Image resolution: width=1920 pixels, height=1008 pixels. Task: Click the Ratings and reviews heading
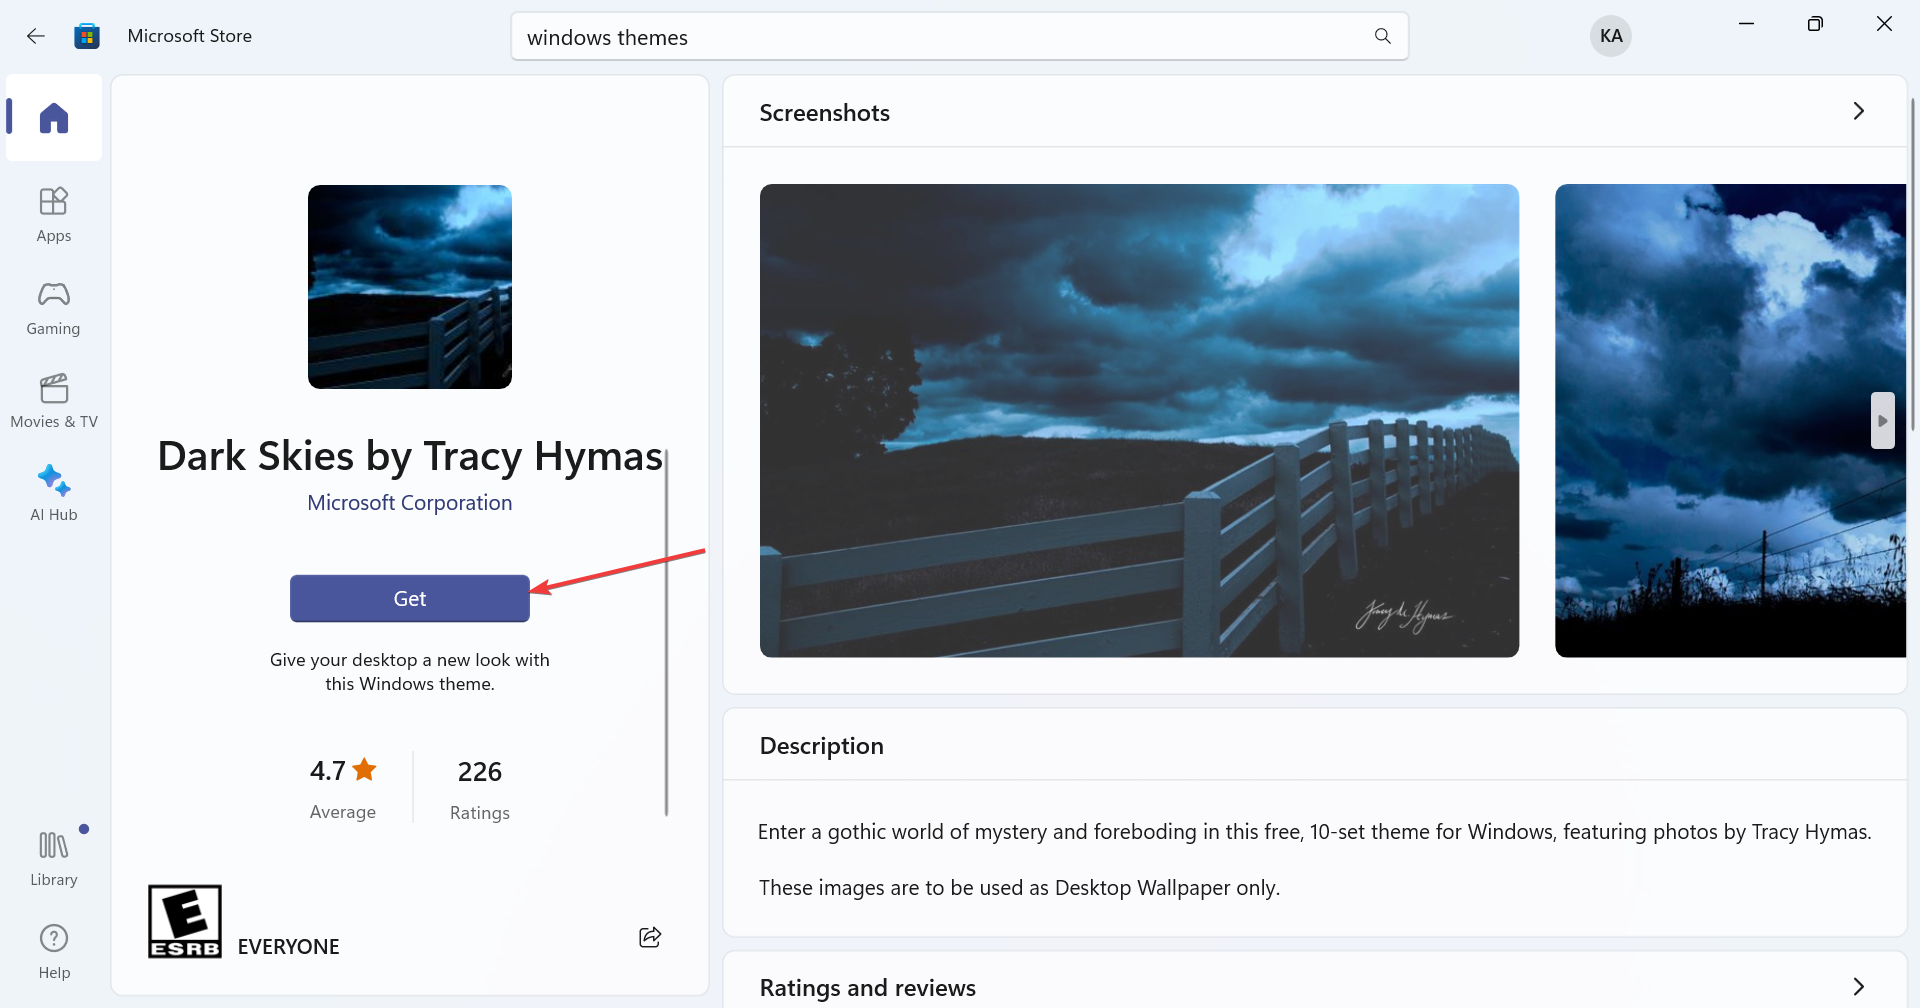pos(867,988)
